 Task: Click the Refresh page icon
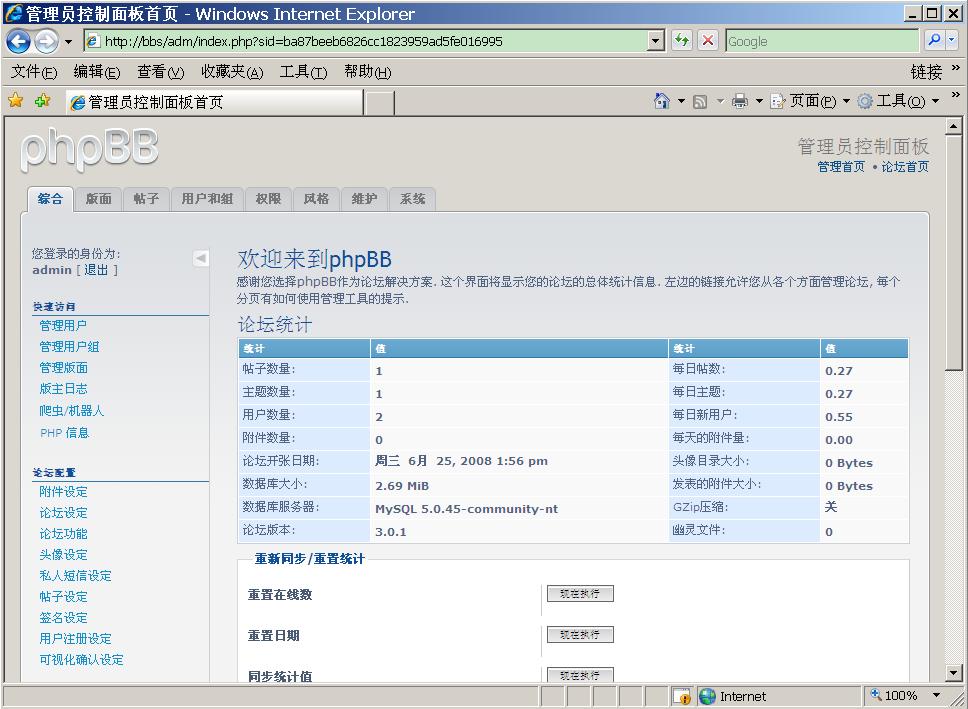[x=682, y=41]
